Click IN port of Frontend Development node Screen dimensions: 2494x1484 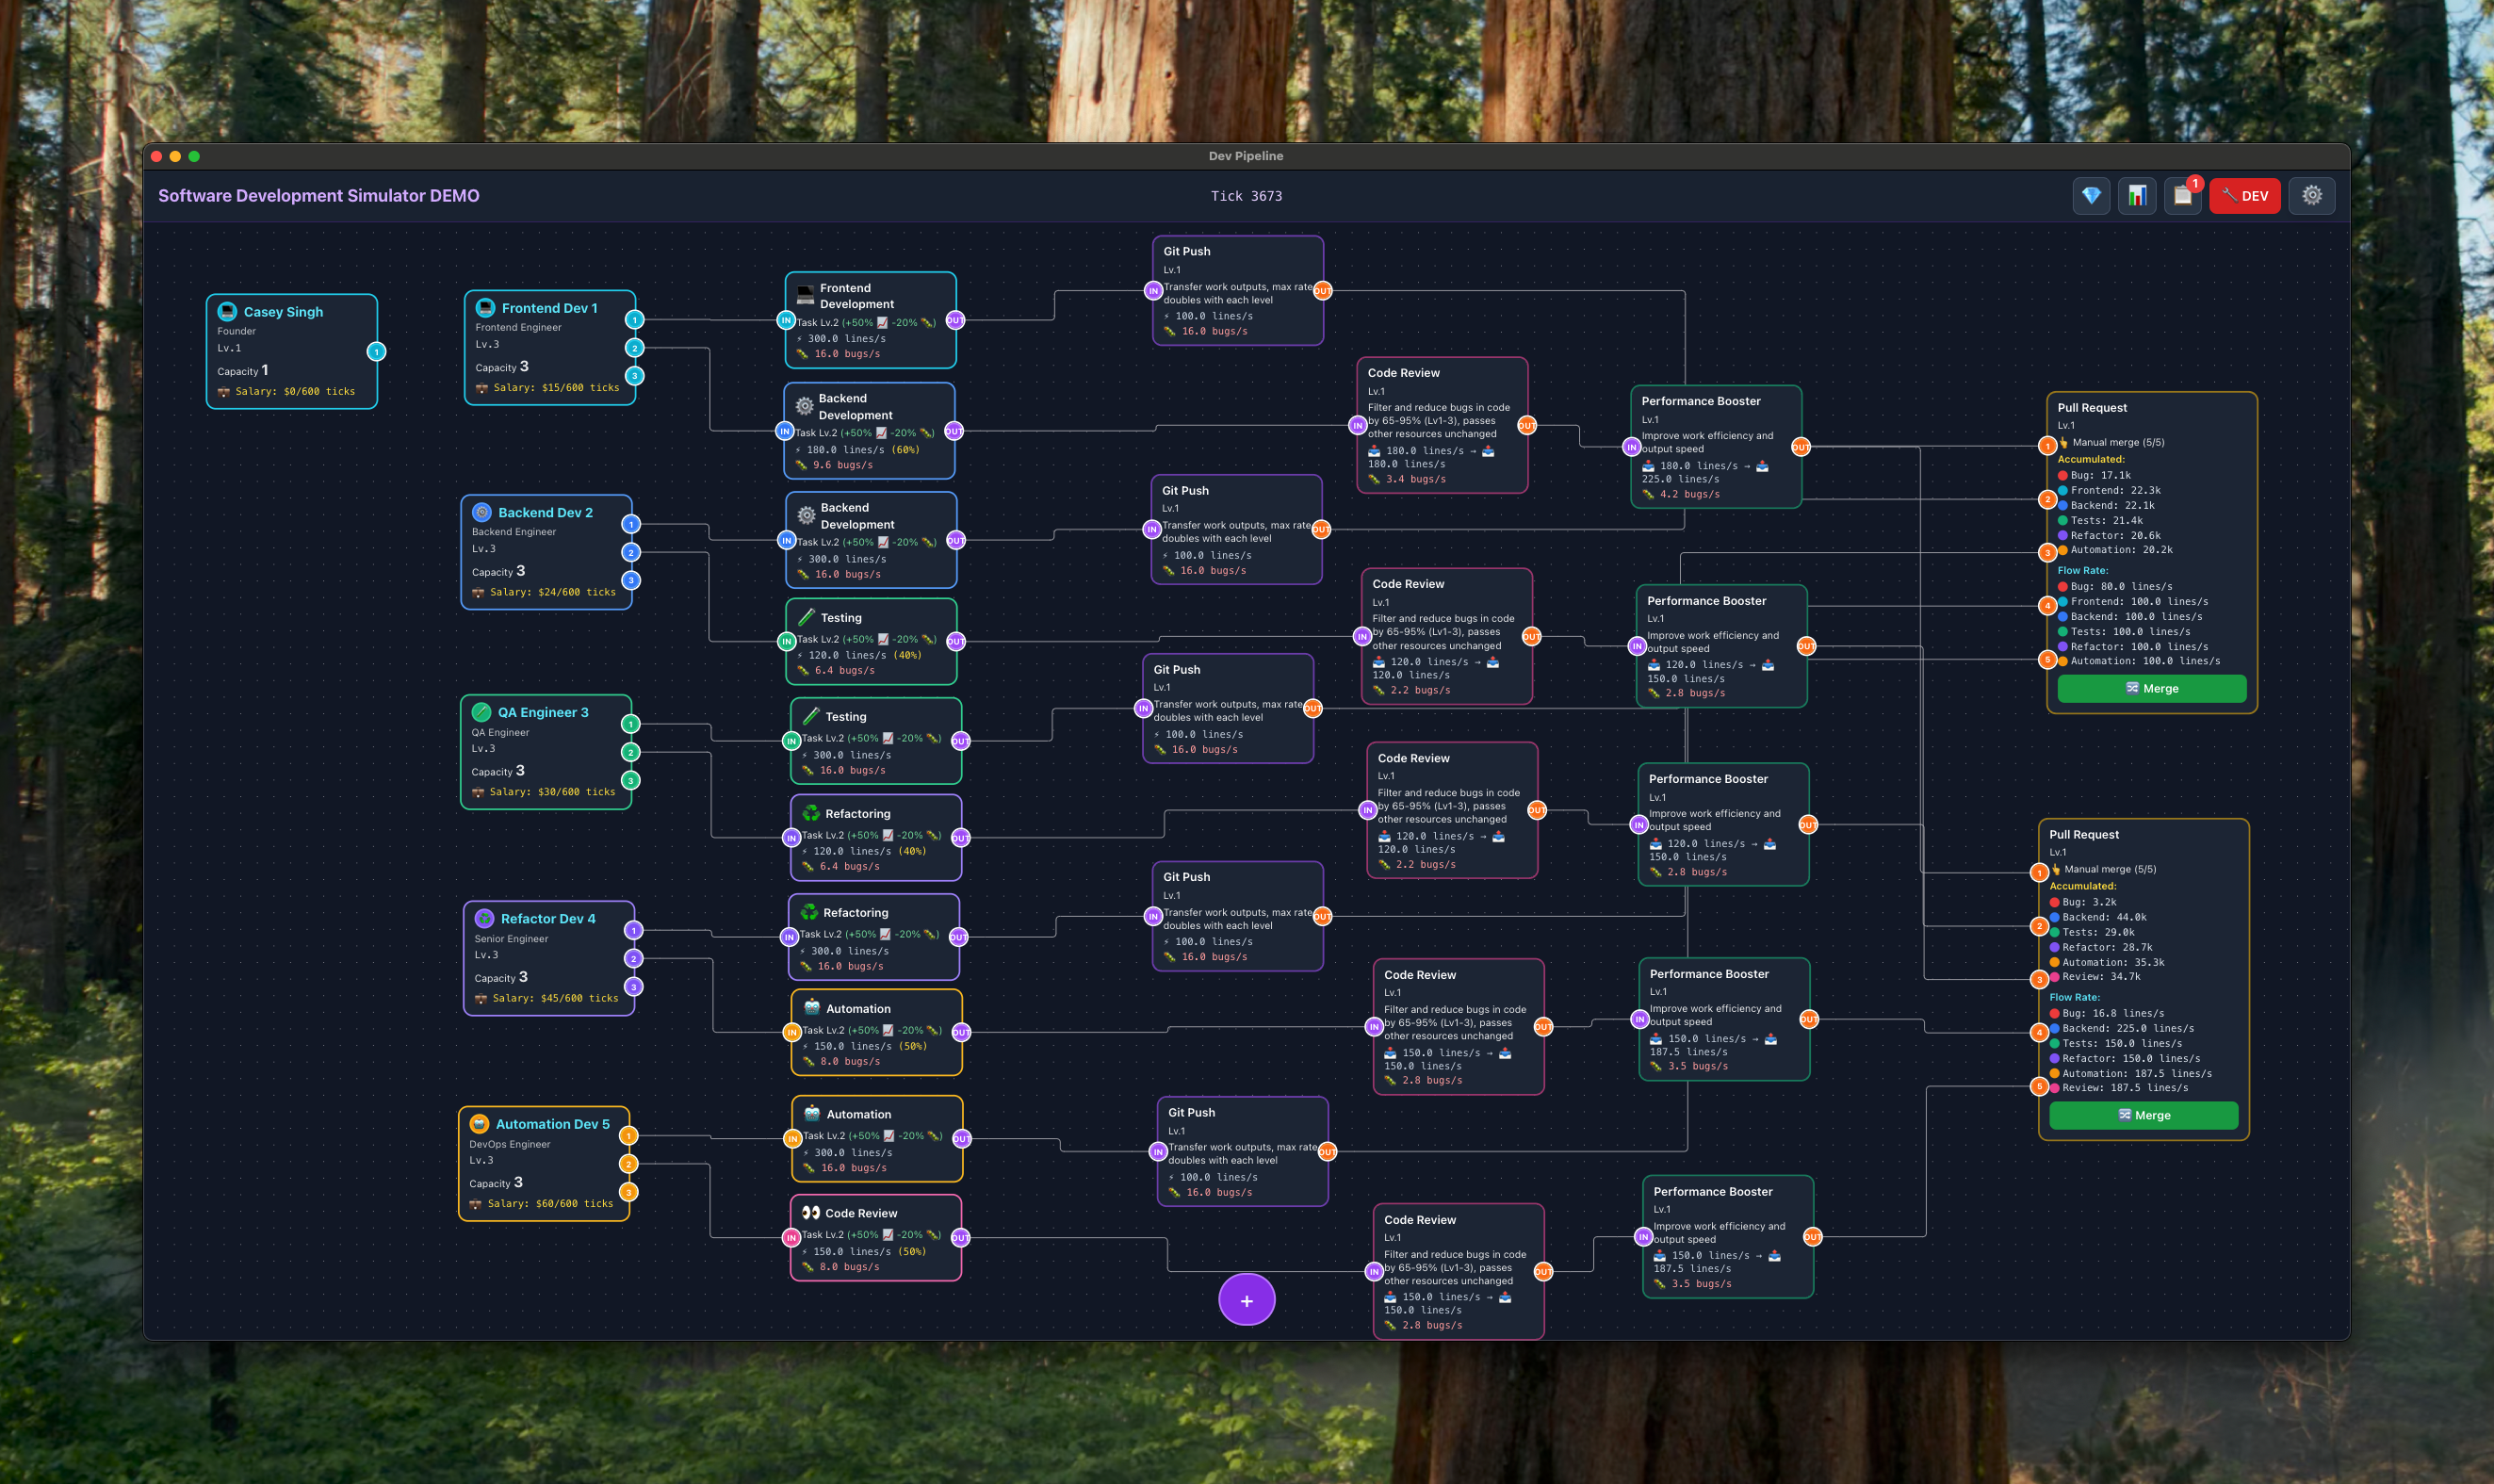click(x=786, y=321)
